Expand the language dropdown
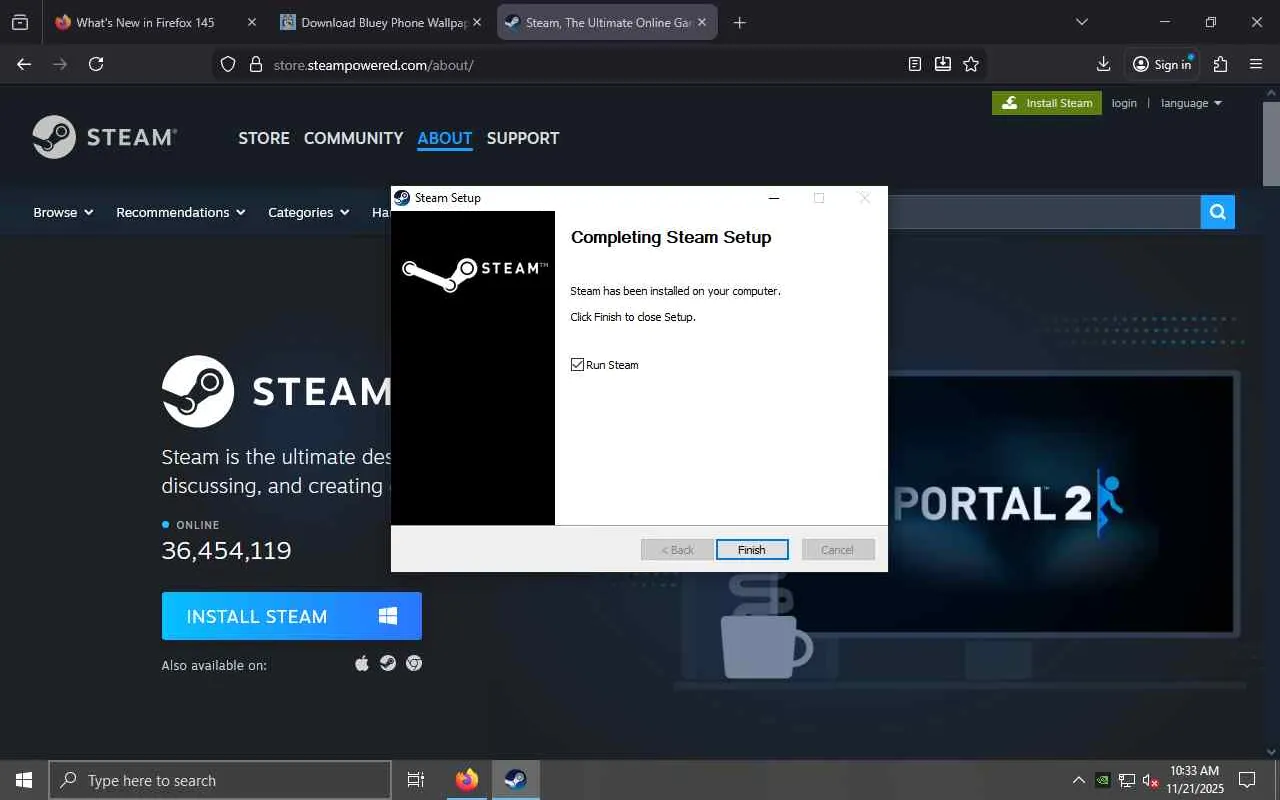 [1191, 103]
